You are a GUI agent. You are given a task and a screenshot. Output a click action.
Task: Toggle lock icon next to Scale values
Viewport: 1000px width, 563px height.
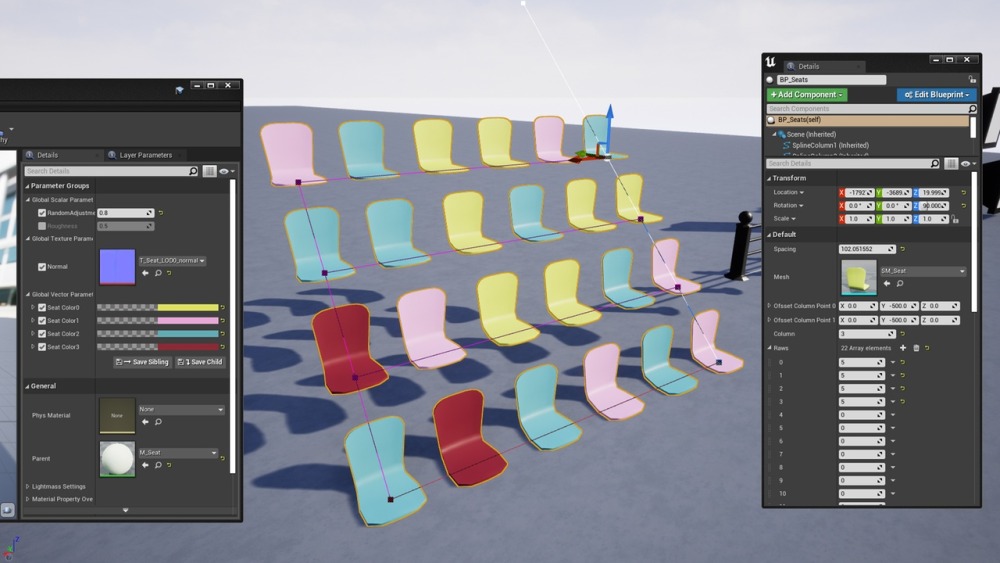(955, 219)
